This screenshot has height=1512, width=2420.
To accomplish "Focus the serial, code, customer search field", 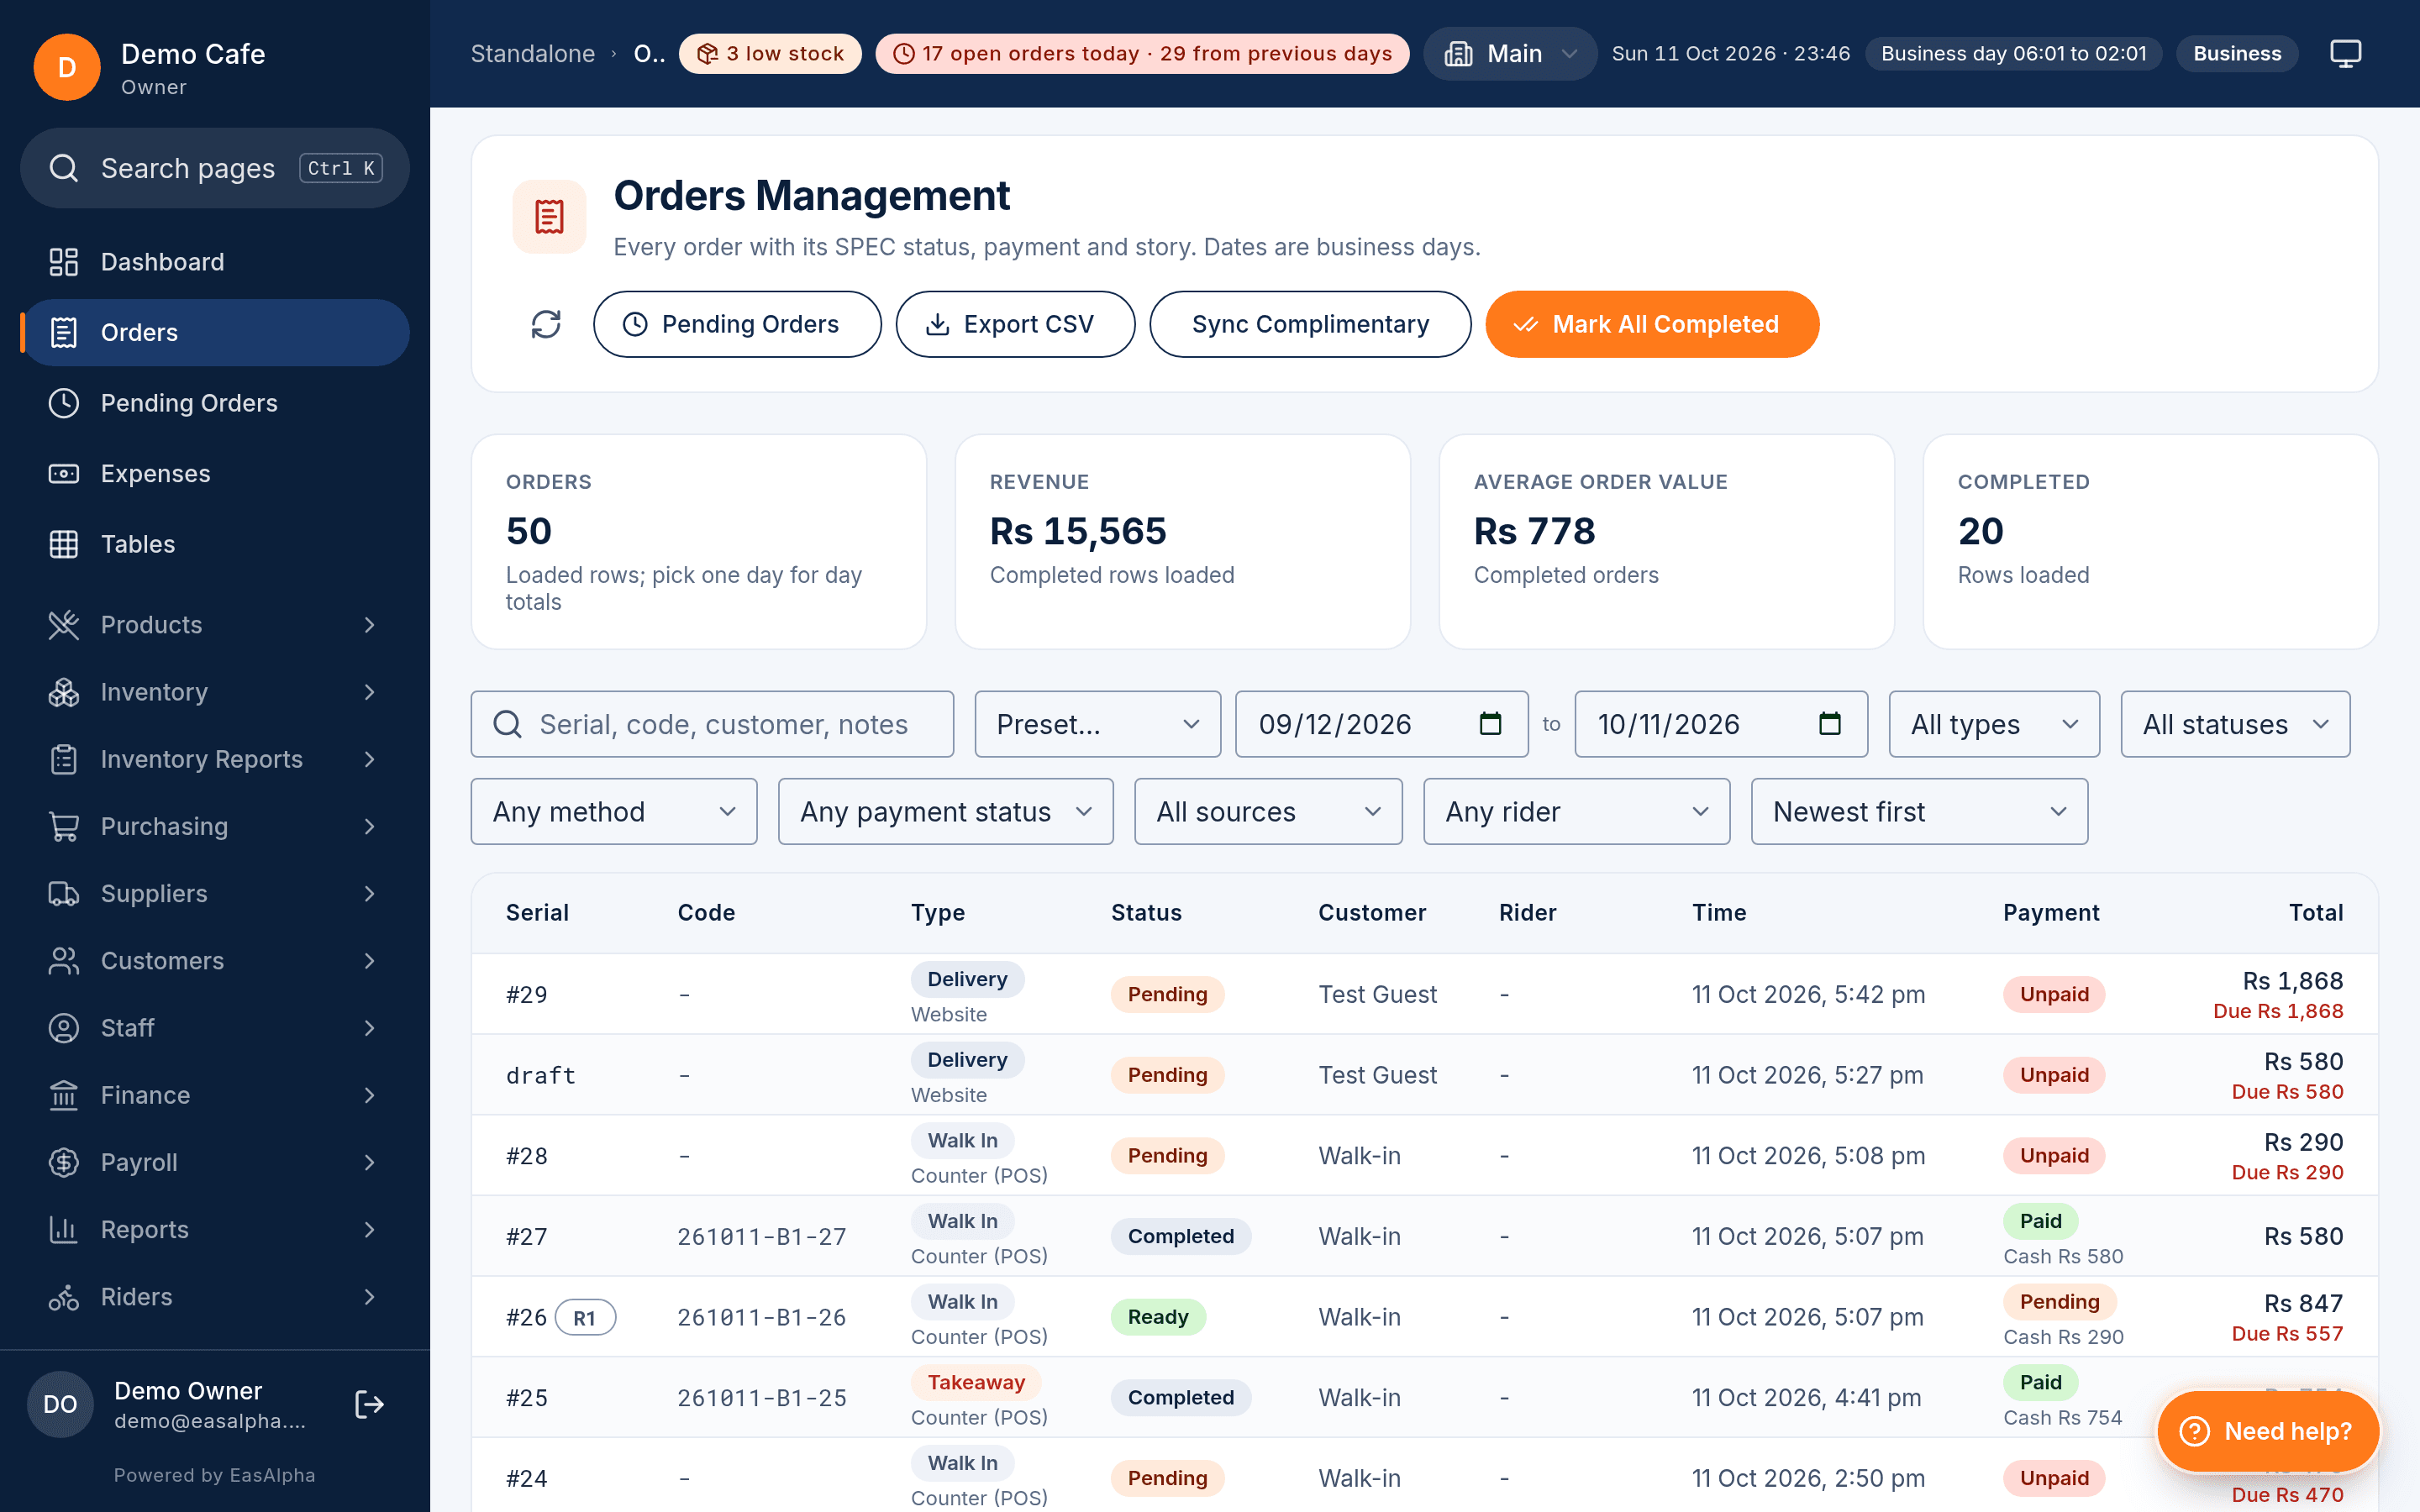I will click(712, 724).
